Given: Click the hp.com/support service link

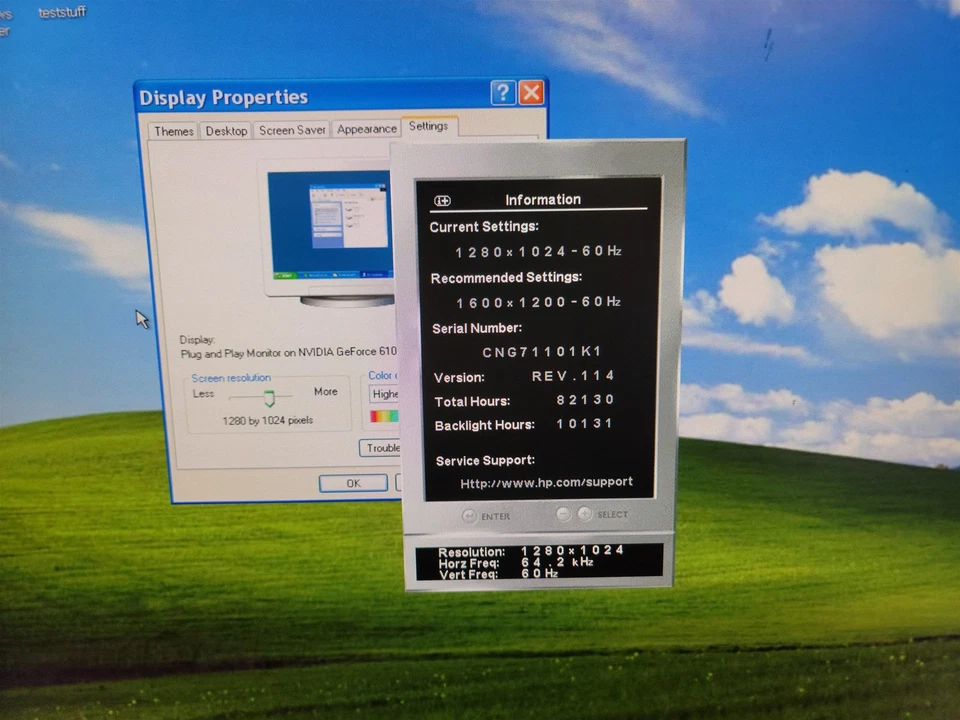Looking at the screenshot, I should coord(546,482).
